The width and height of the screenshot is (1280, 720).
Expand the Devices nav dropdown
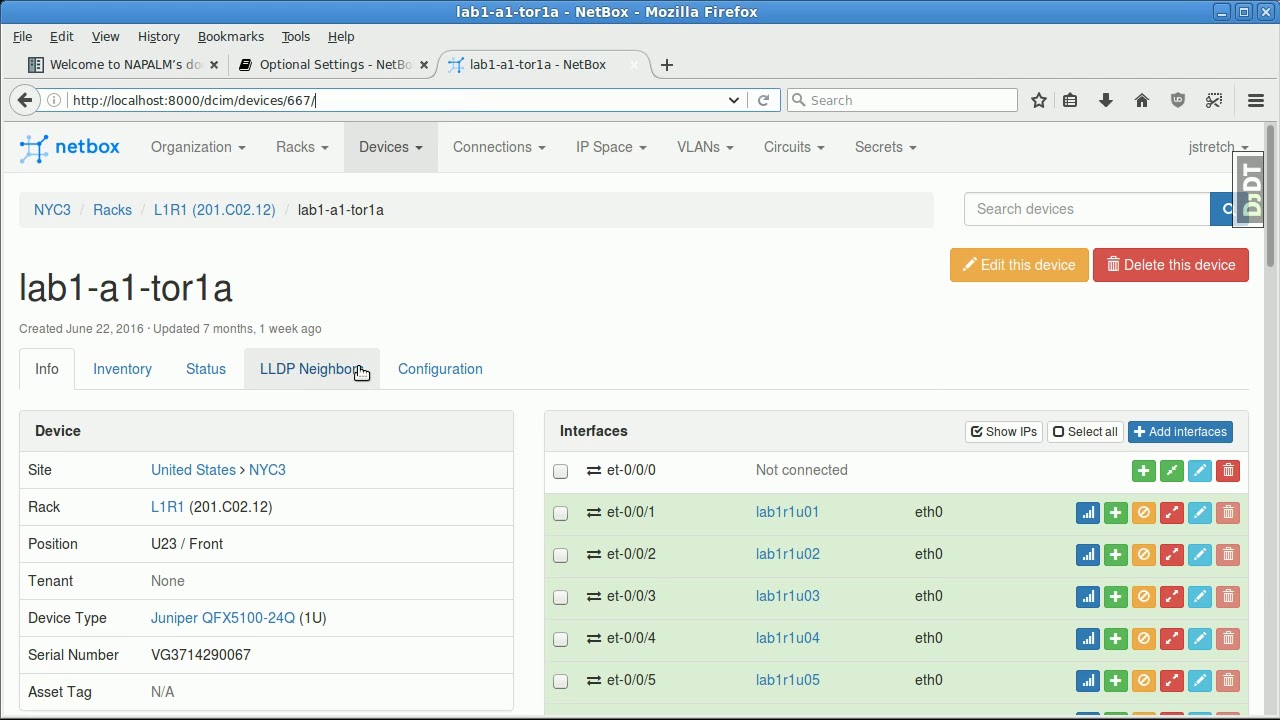pos(391,147)
